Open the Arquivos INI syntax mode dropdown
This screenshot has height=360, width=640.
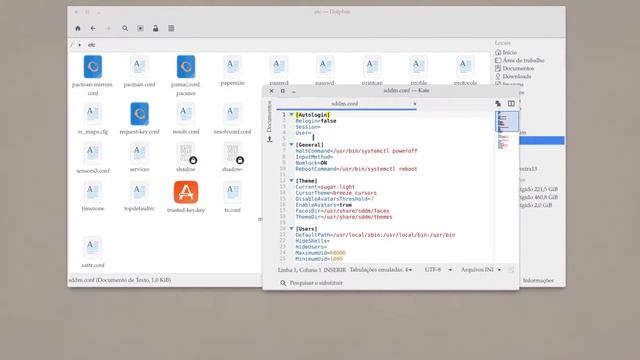point(481,270)
